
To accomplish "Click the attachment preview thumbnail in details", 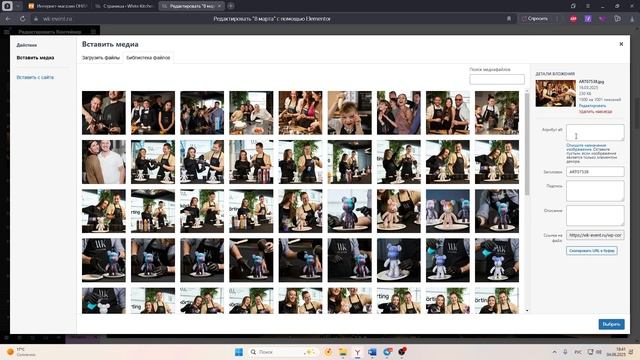I will [556, 93].
